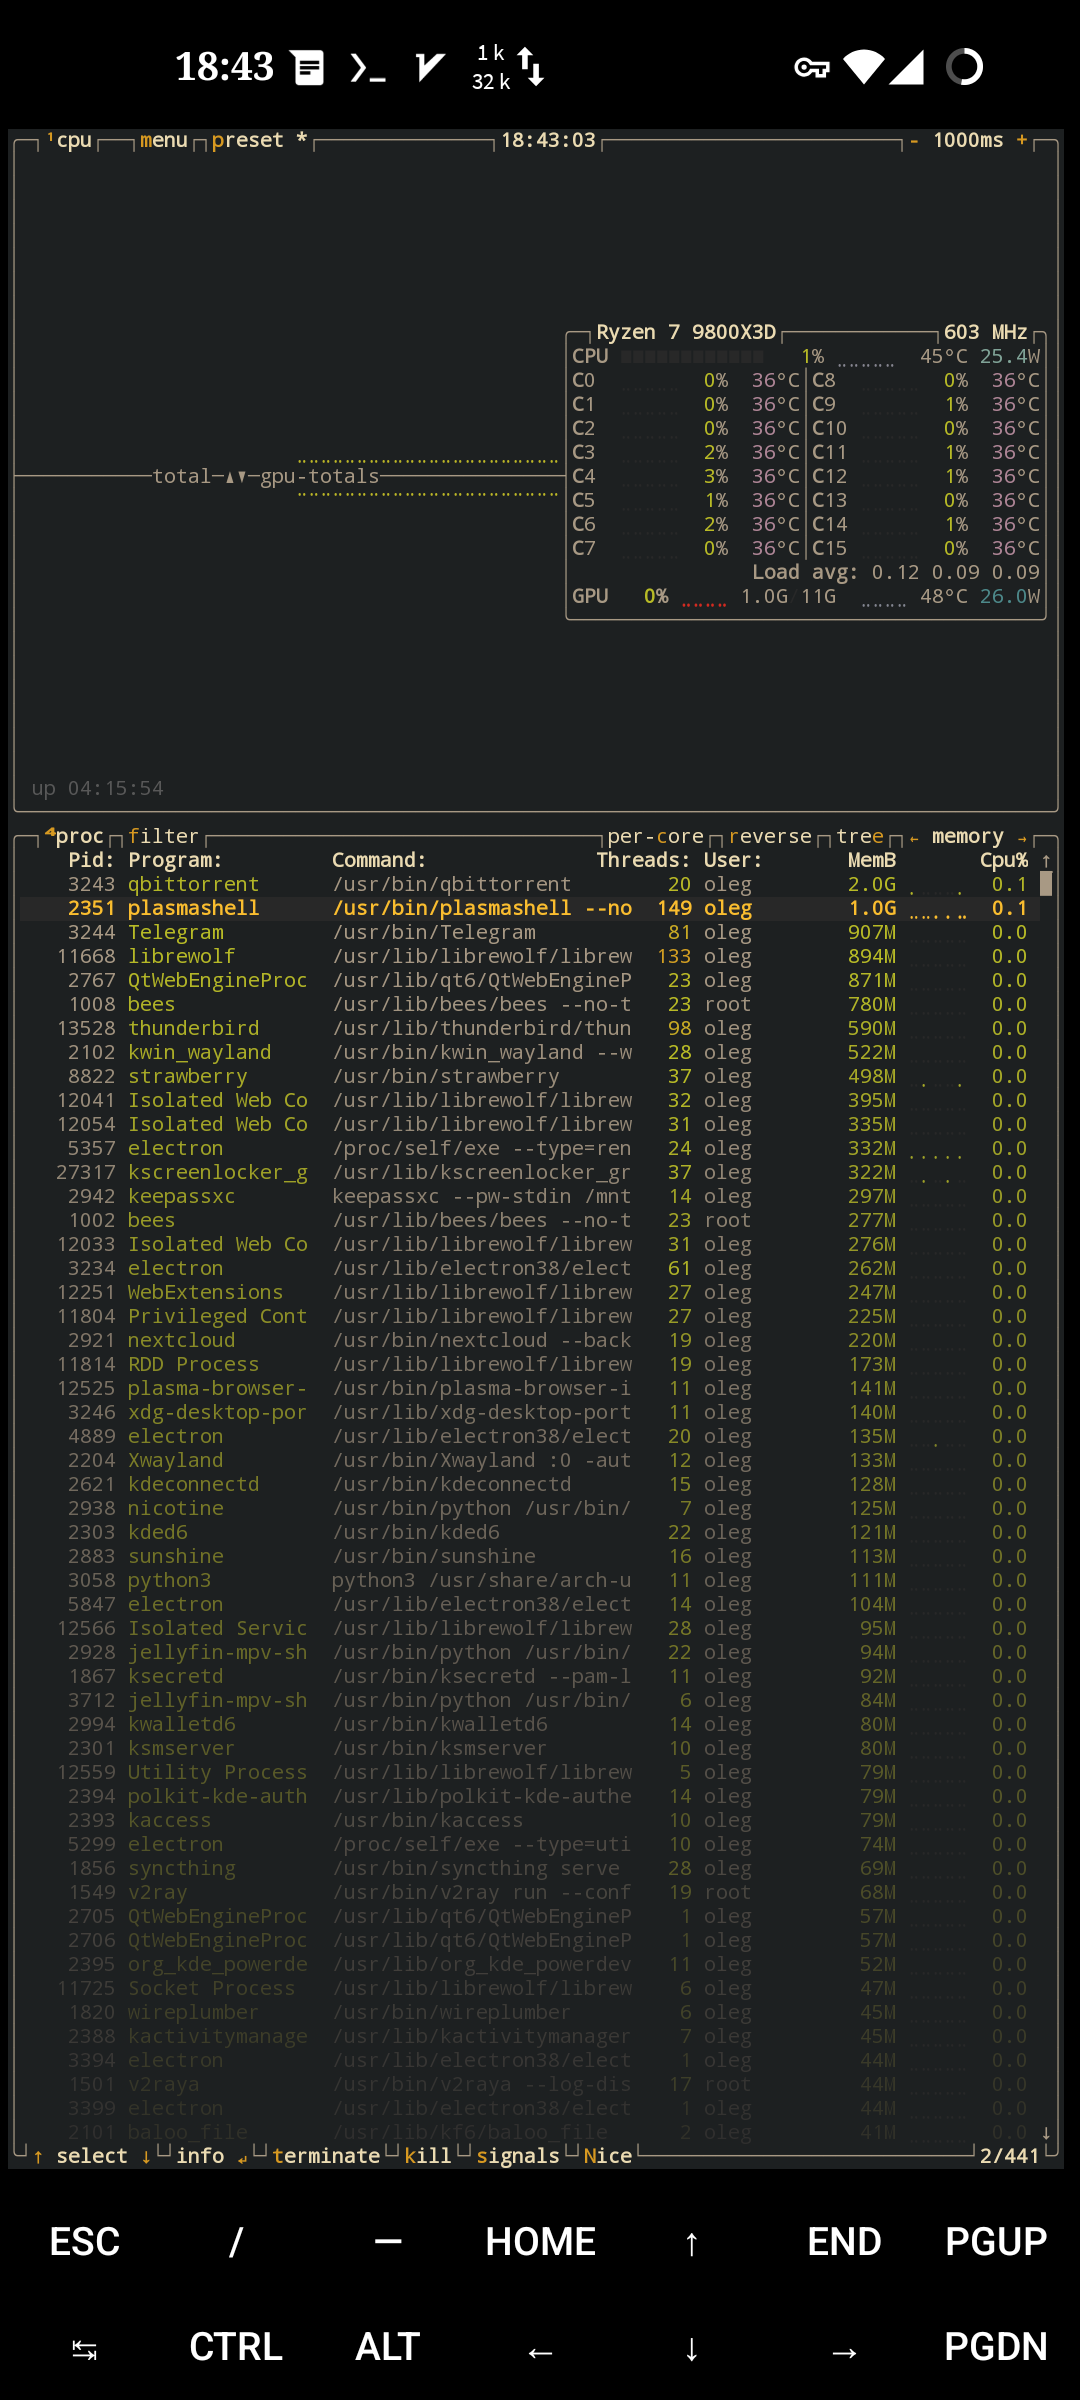This screenshot has height=2400, width=1080.
Task: Decrease the update interval with minus
Action: [914, 140]
